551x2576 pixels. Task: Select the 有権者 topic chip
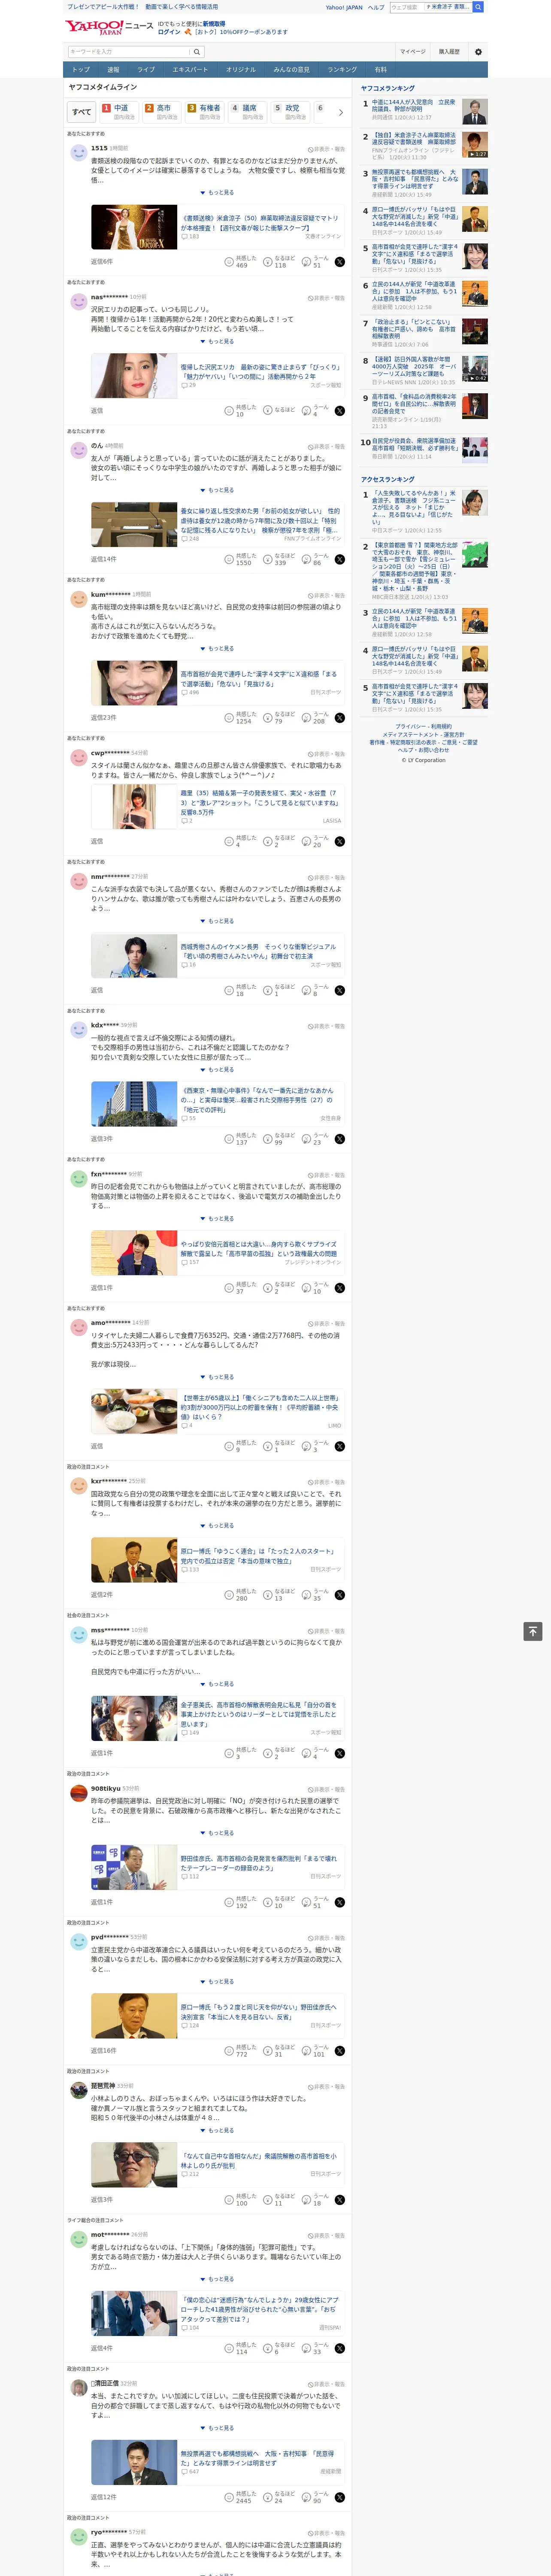coord(205,112)
